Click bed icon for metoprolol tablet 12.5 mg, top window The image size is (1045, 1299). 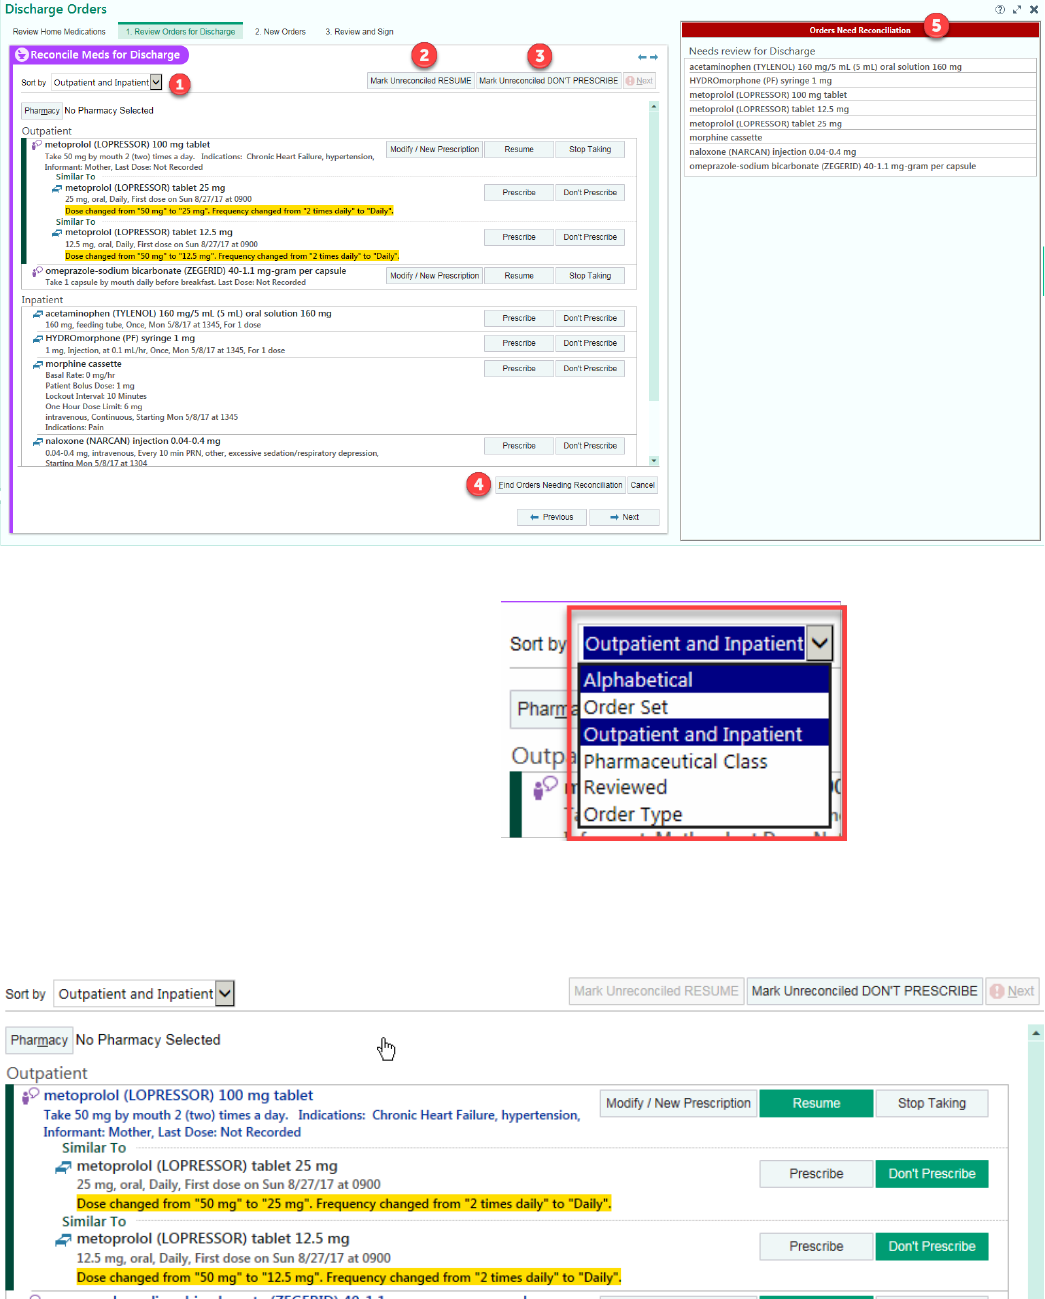57,232
